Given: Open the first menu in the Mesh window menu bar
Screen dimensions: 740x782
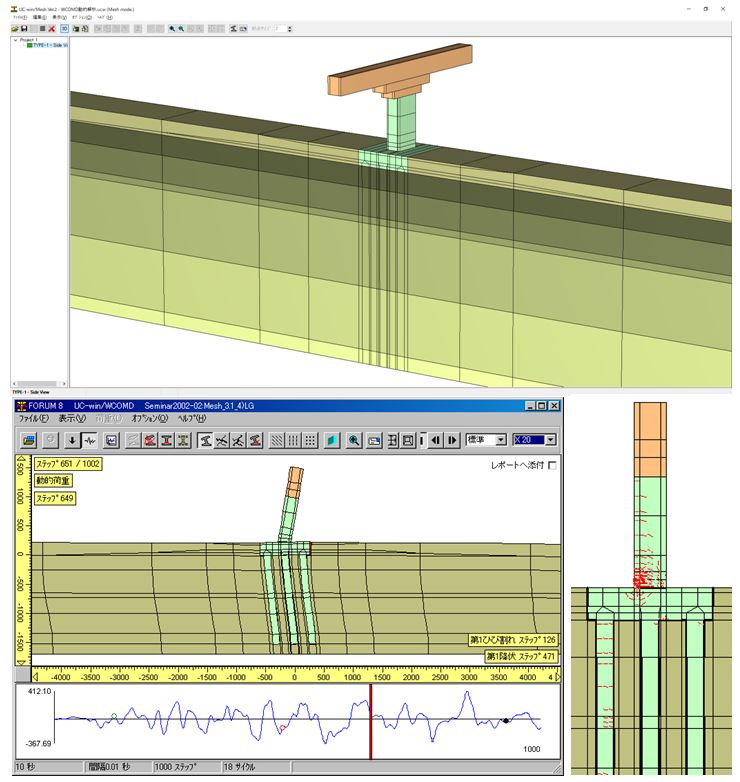Looking at the screenshot, I should [20, 17].
